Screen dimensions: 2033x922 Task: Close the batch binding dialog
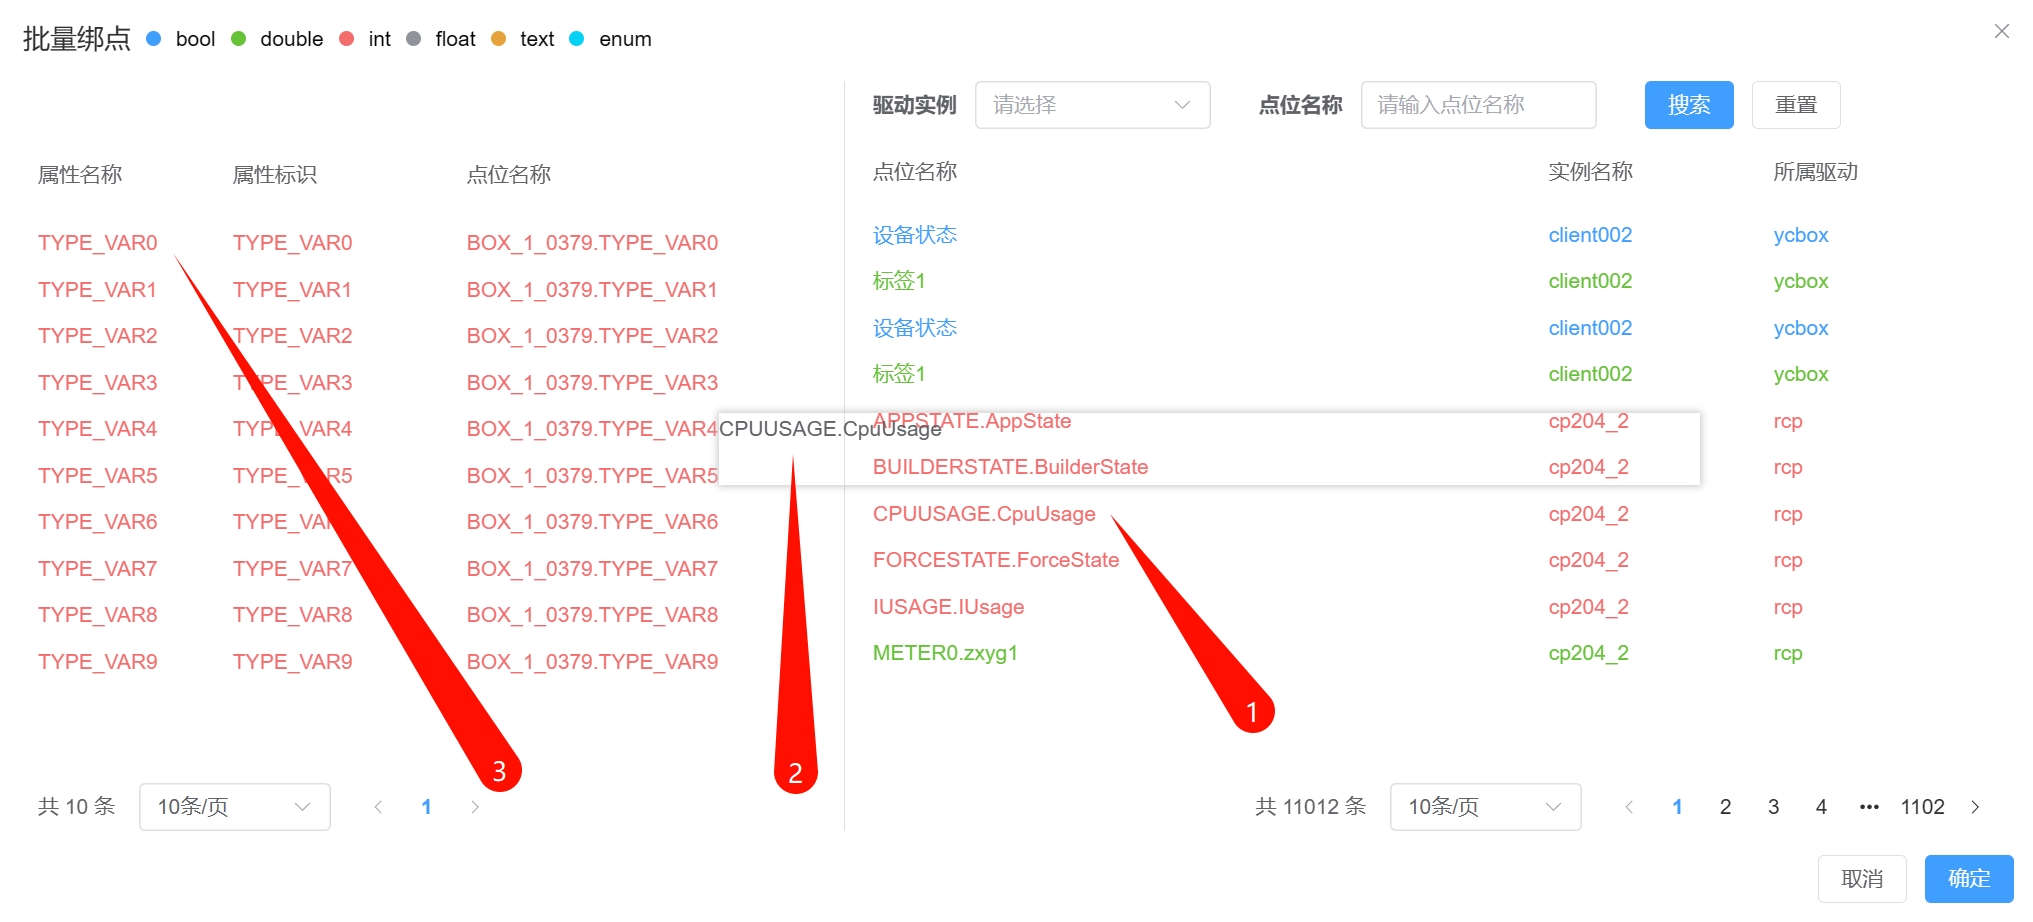(2001, 31)
